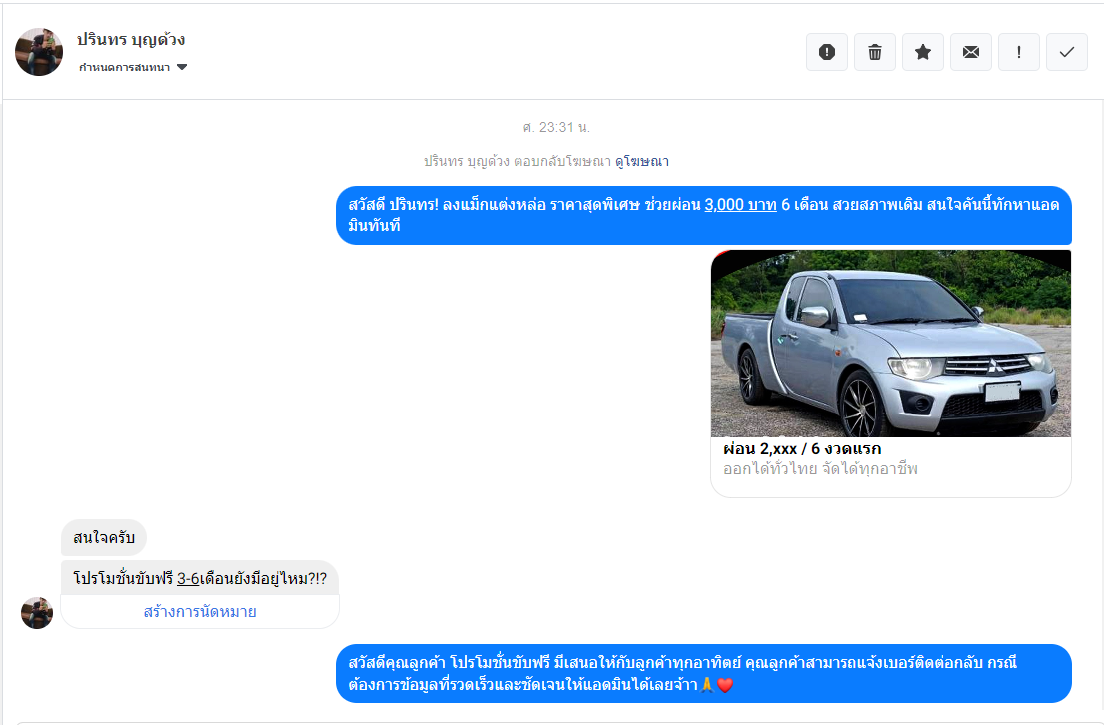The height and width of the screenshot is (725, 1104).
Task: Click the 3-6 underlined text in customer message
Action: click(x=188, y=579)
